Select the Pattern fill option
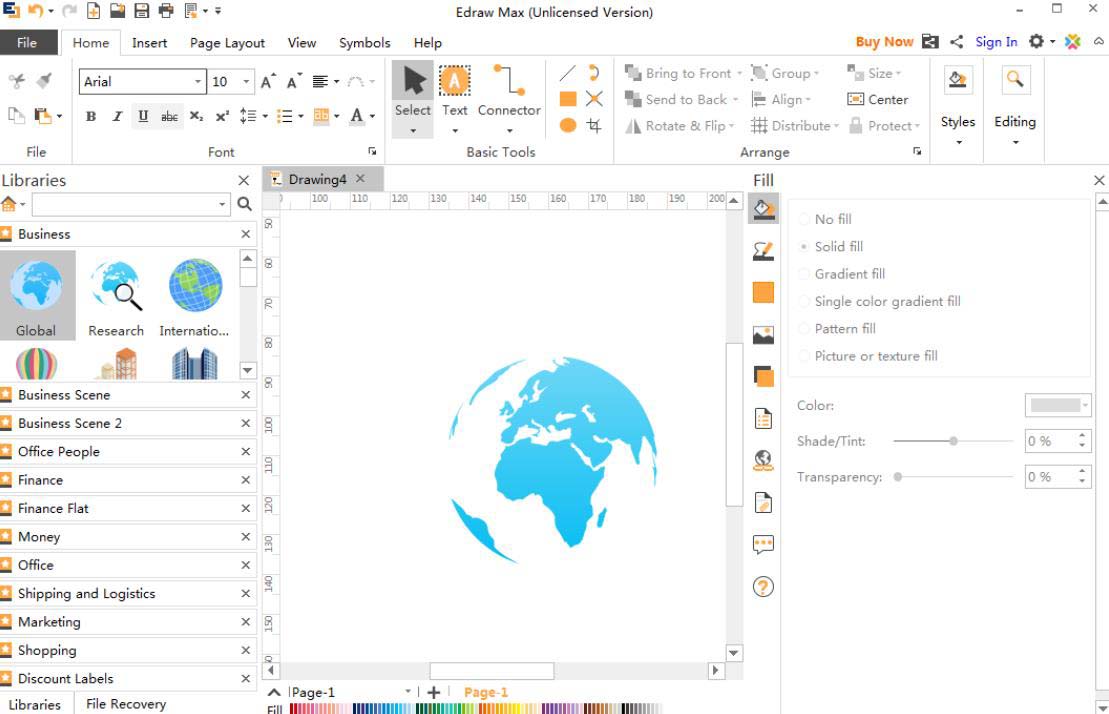This screenshot has height=714, width=1109. tap(837, 329)
